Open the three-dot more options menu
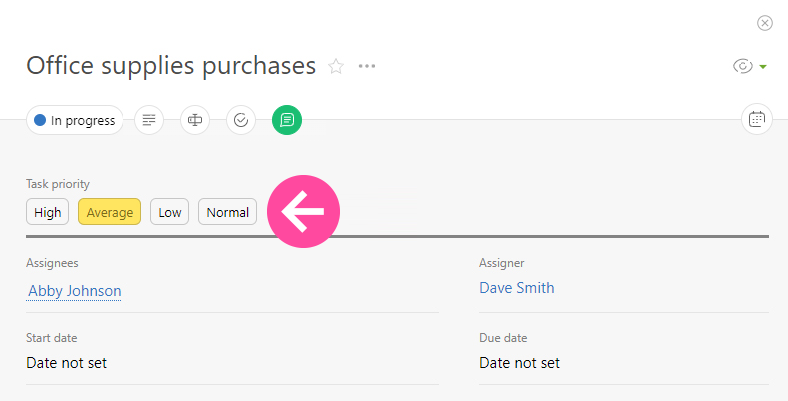Screen dimensions: 788x401 point(367,67)
